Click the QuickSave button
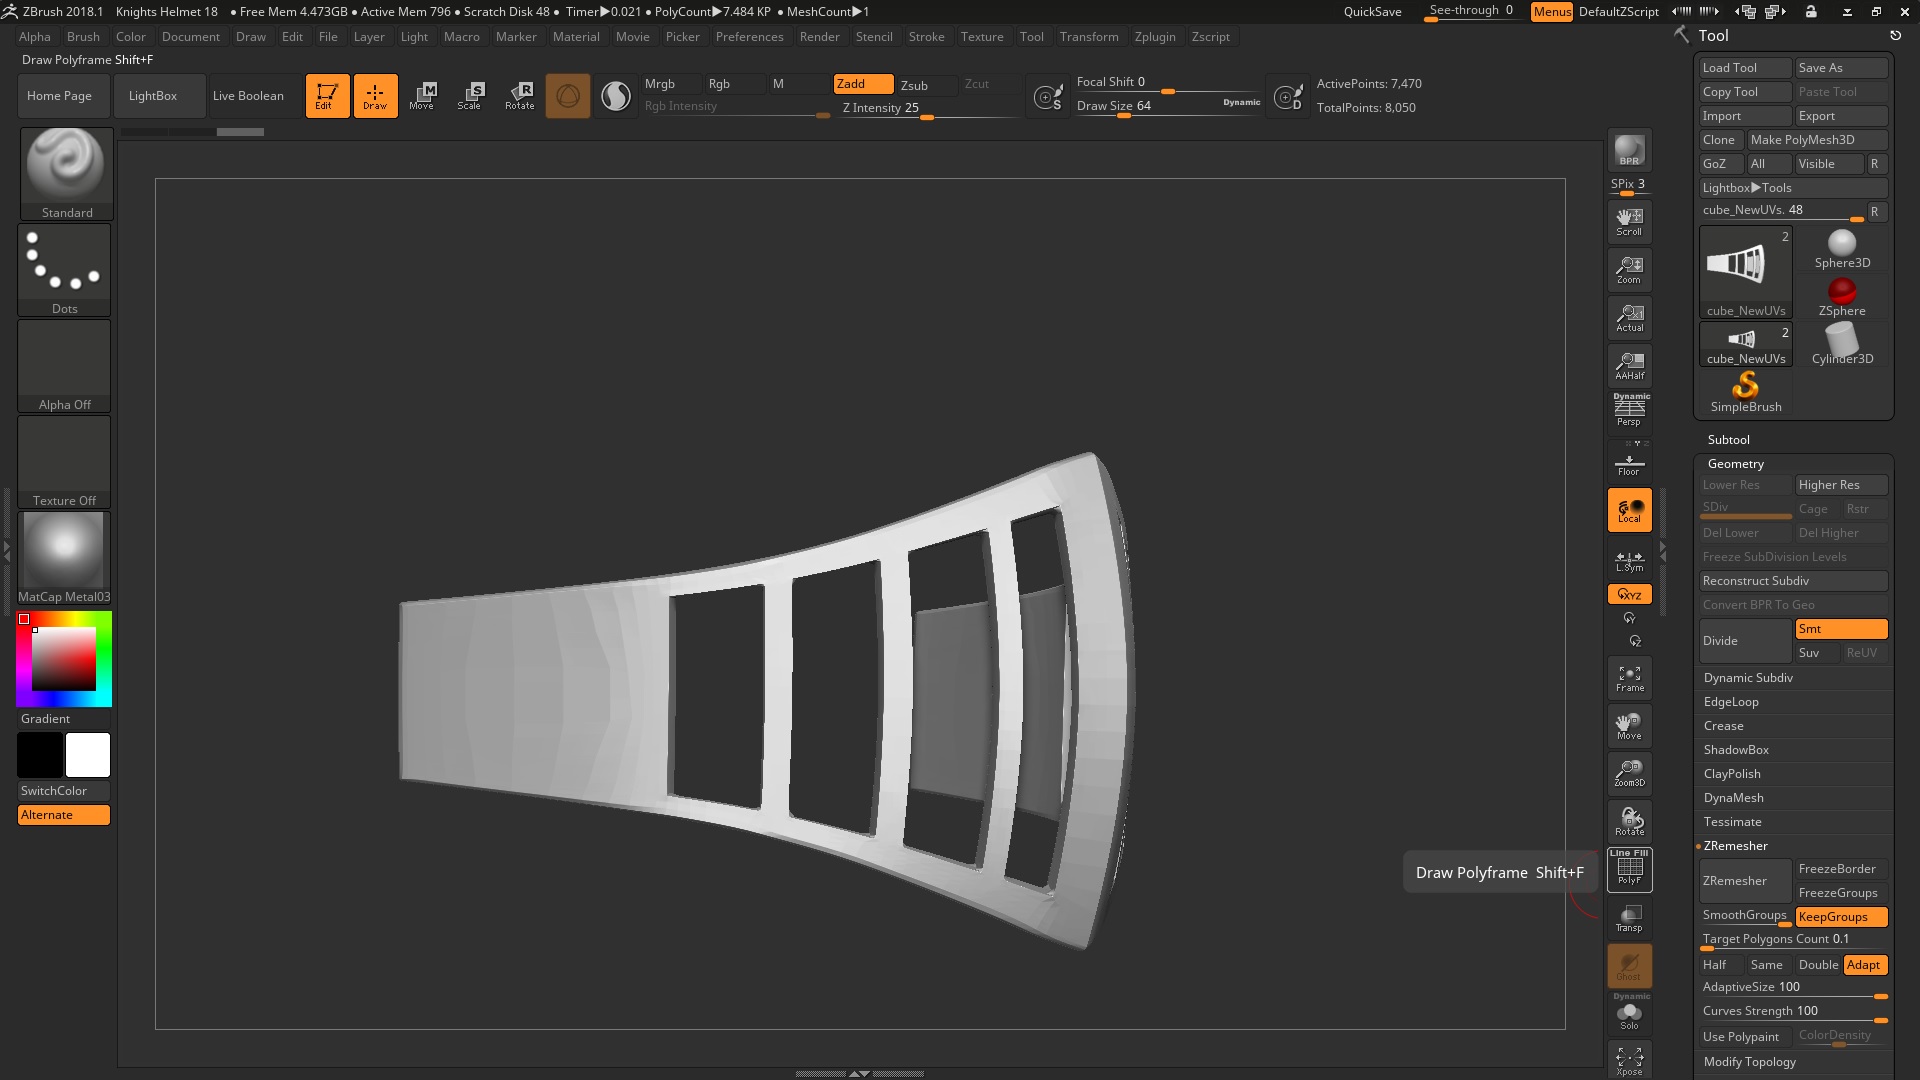 point(1372,12)
